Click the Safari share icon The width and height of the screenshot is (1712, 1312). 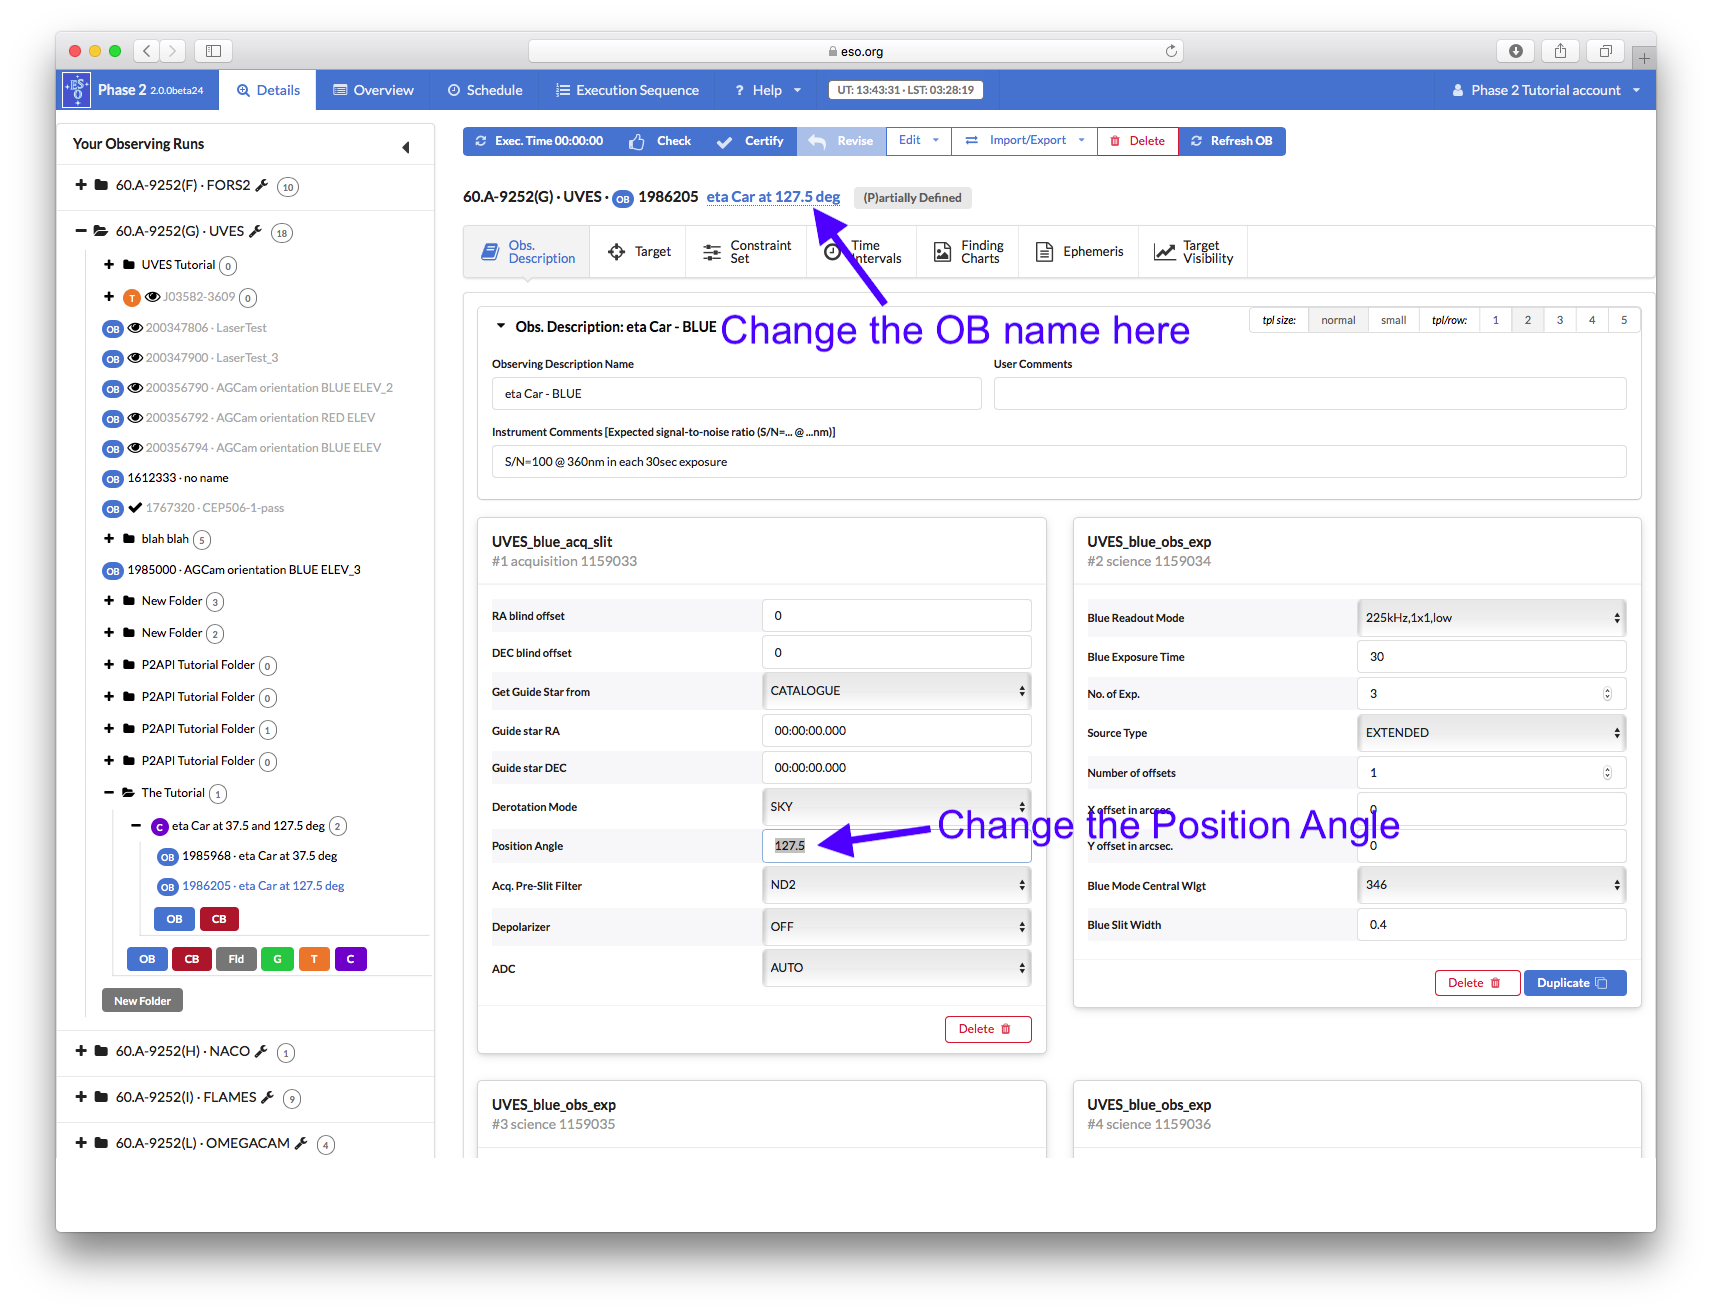[1560, 51]
